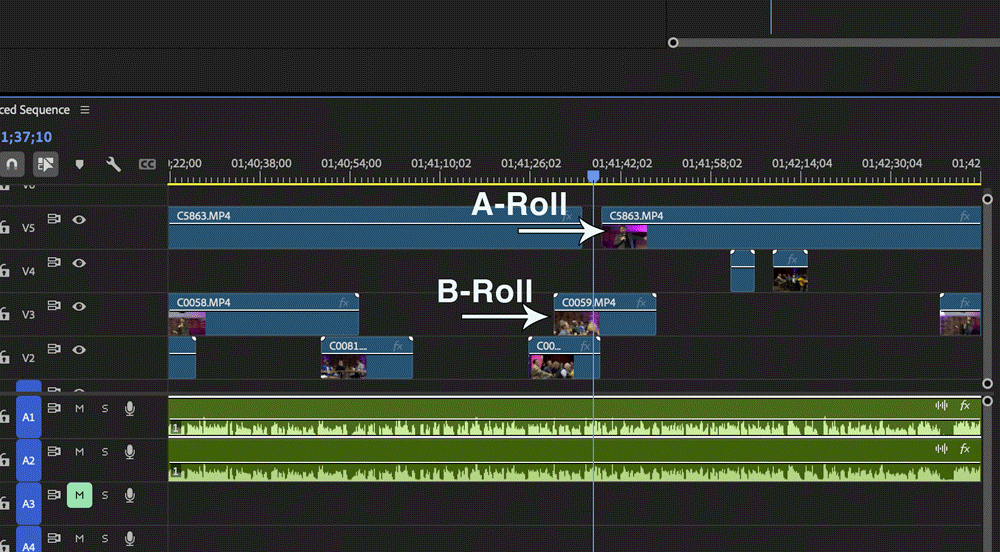Add a marker with the marker icon

tap(80, 164)
